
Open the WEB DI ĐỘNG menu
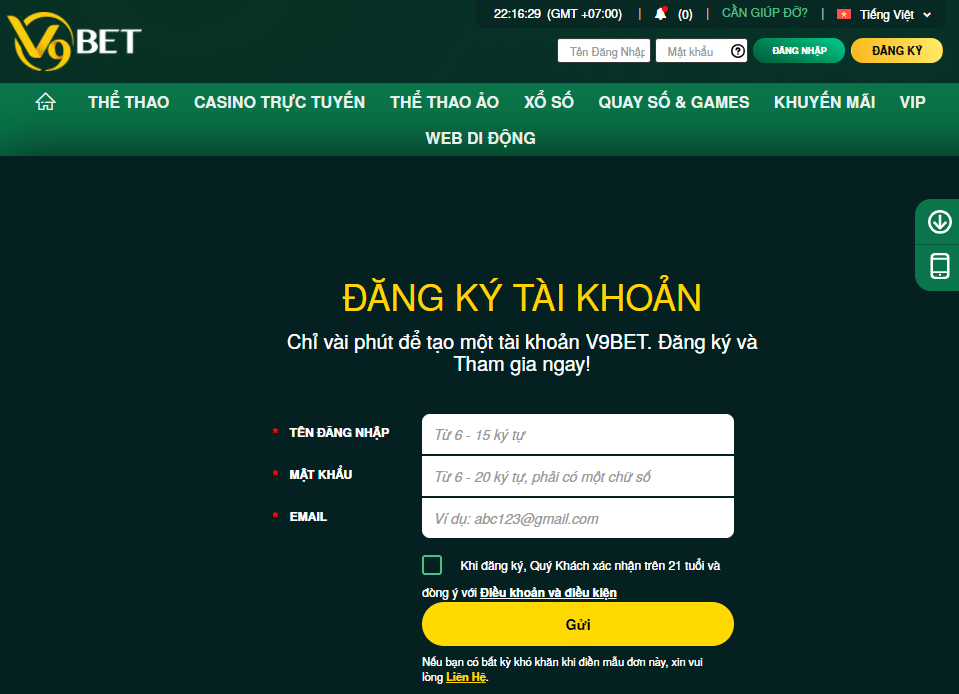480,138
